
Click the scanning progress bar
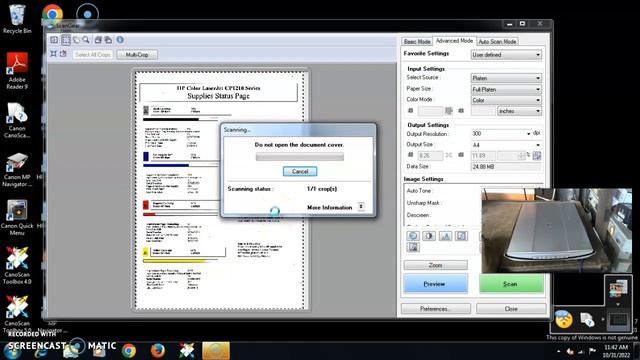[x=300, y=157]
